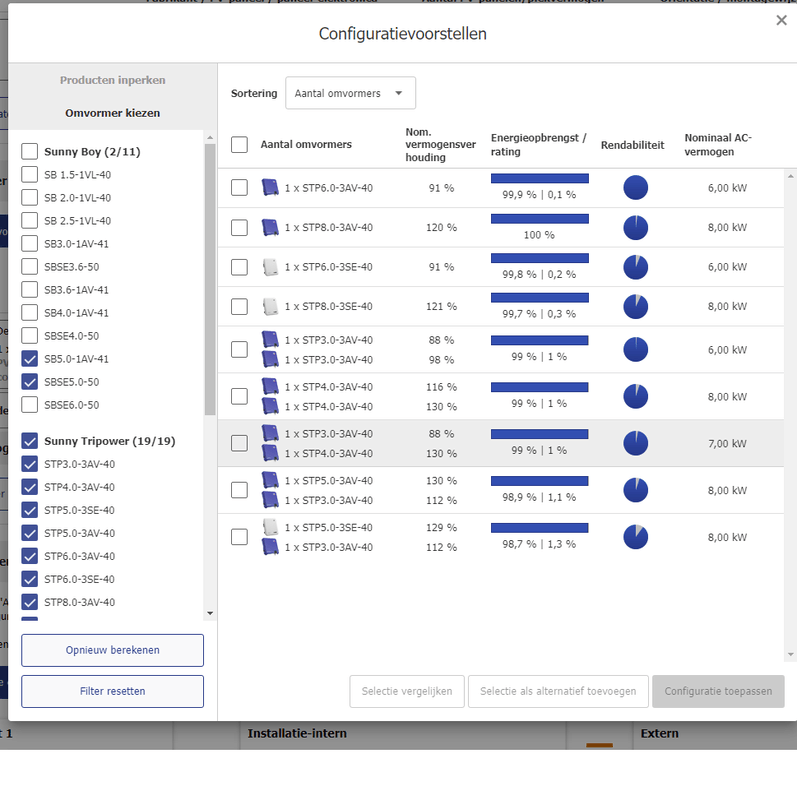797x800 pixels.
Task: Click the 121 % ratio value
Action: point(441,306)
